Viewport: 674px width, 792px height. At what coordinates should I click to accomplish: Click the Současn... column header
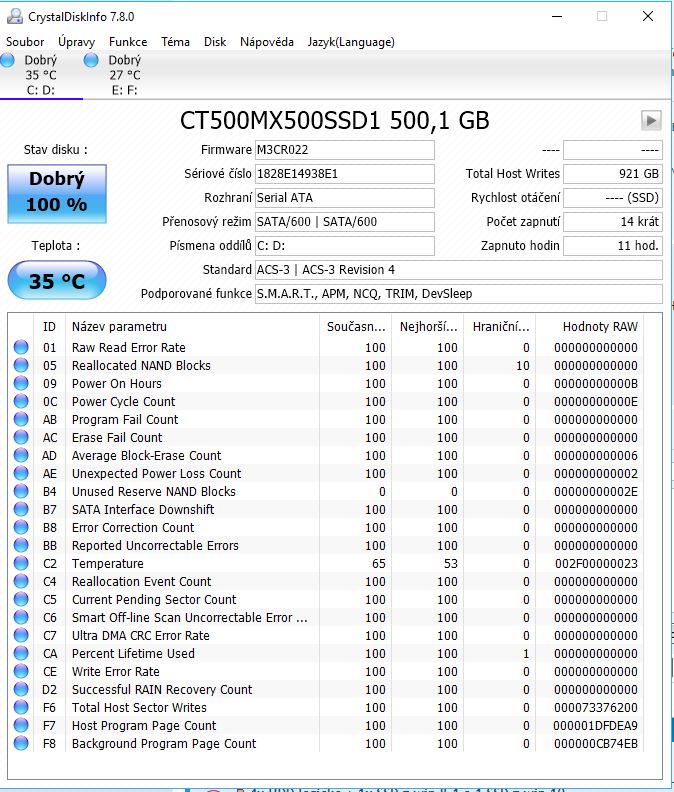coord(356,327)
